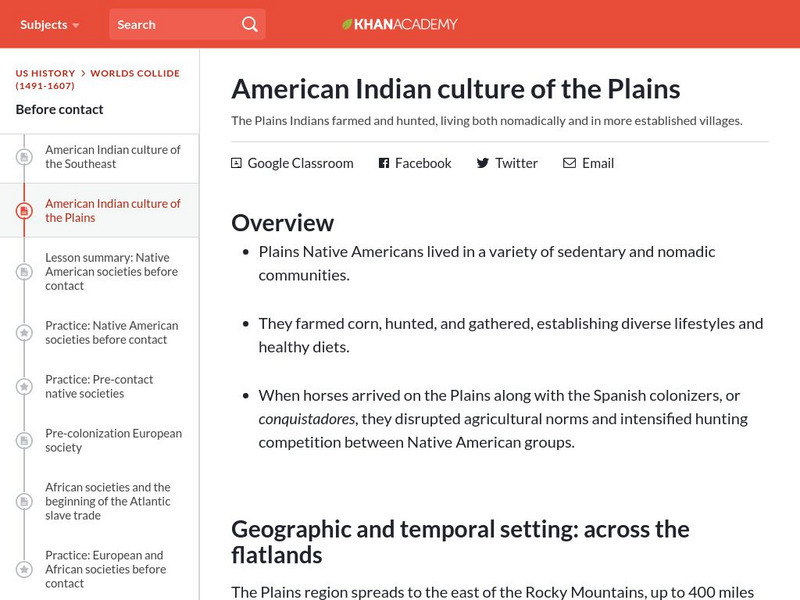Click the Email envelope icon
This screenshot has height=600, width=800.
(569, 163)
